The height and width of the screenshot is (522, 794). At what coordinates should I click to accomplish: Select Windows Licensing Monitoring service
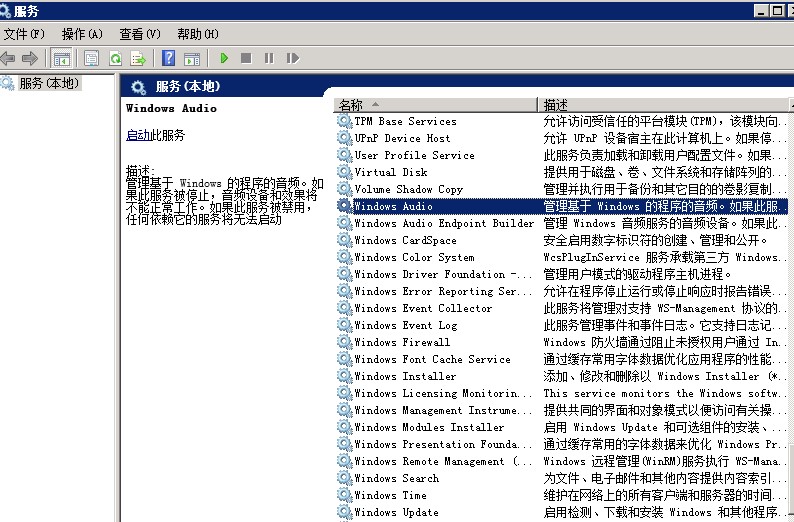click(561, 393)
